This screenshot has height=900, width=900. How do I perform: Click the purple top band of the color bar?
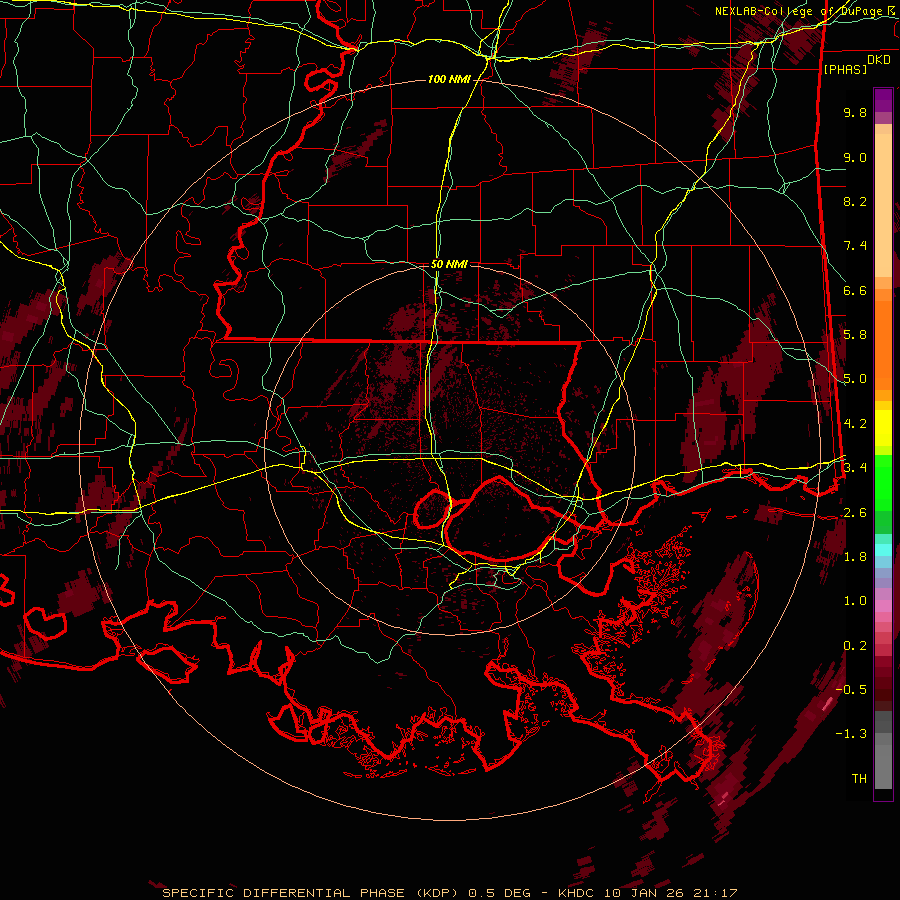coord(883,100)
